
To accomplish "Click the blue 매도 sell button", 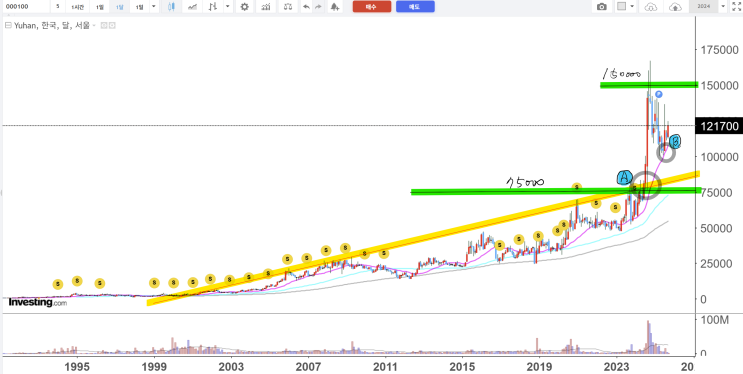I will [x=415, y=7].
